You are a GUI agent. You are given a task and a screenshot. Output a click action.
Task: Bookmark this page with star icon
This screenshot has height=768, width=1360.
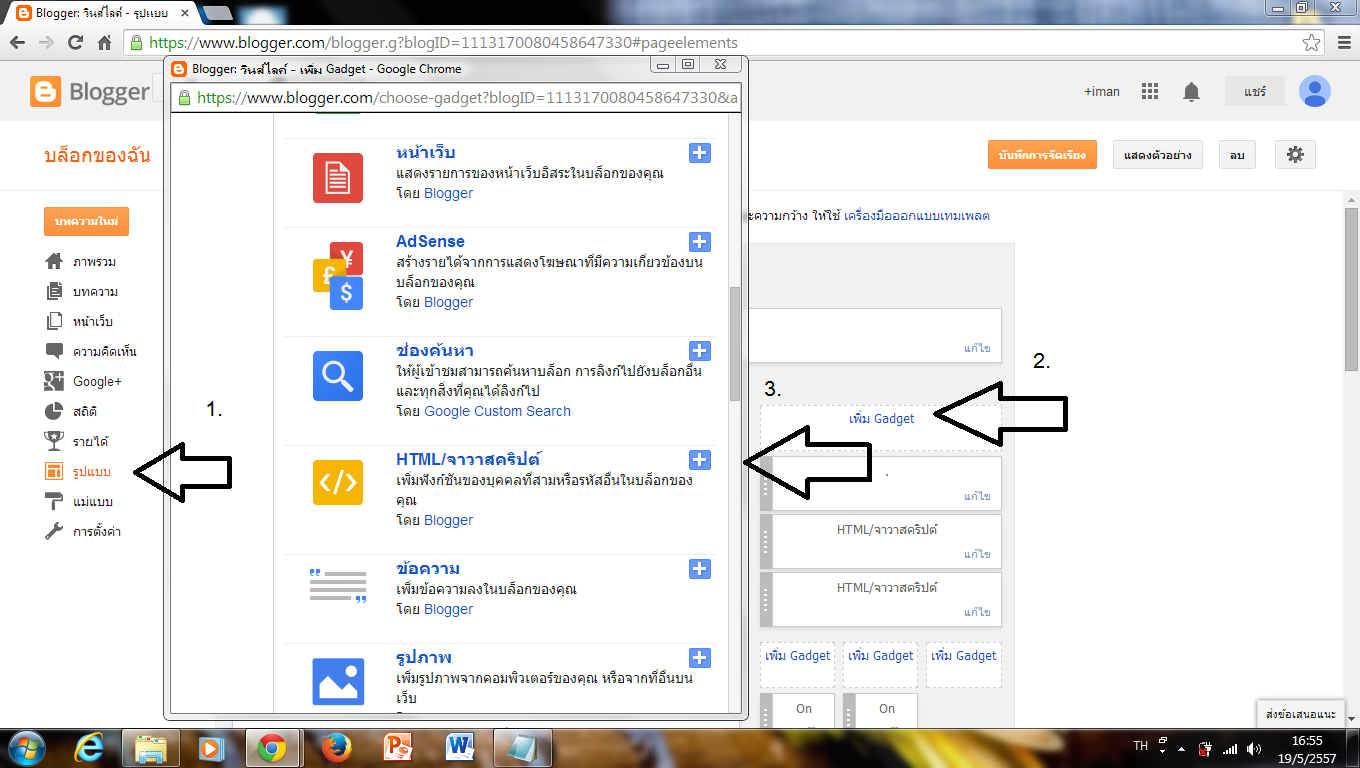click(x=1311, y=43)
